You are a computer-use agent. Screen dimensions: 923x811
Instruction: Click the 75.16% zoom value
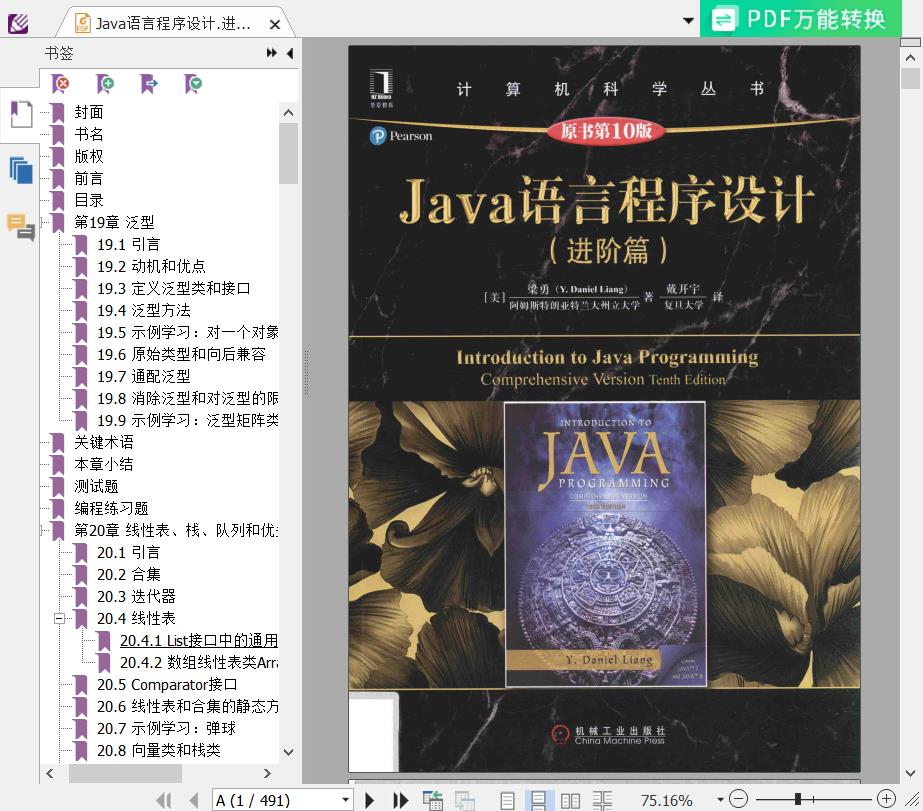[x=666, y=800]
